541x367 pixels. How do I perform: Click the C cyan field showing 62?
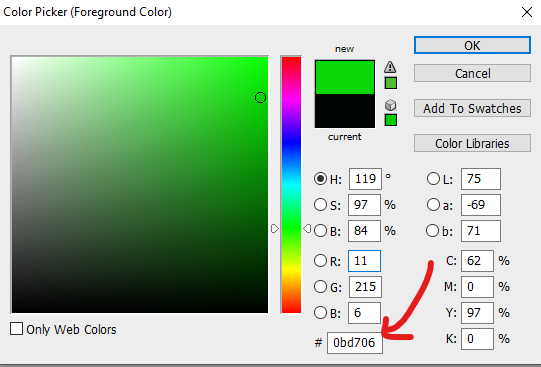coord(477,261)
